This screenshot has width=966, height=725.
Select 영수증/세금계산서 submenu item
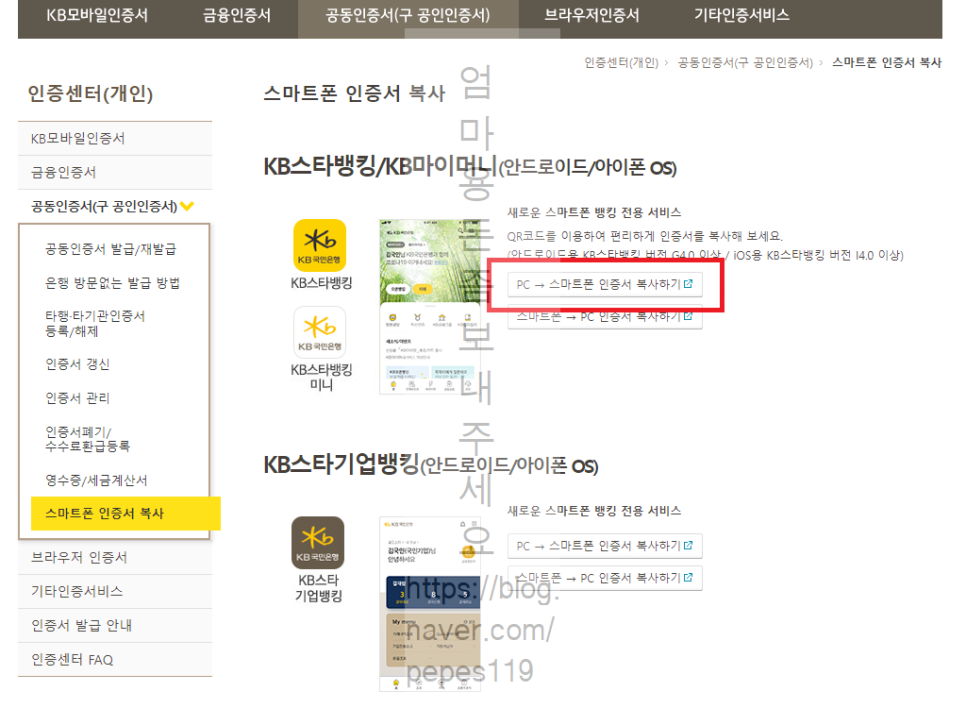pos(96,480)
